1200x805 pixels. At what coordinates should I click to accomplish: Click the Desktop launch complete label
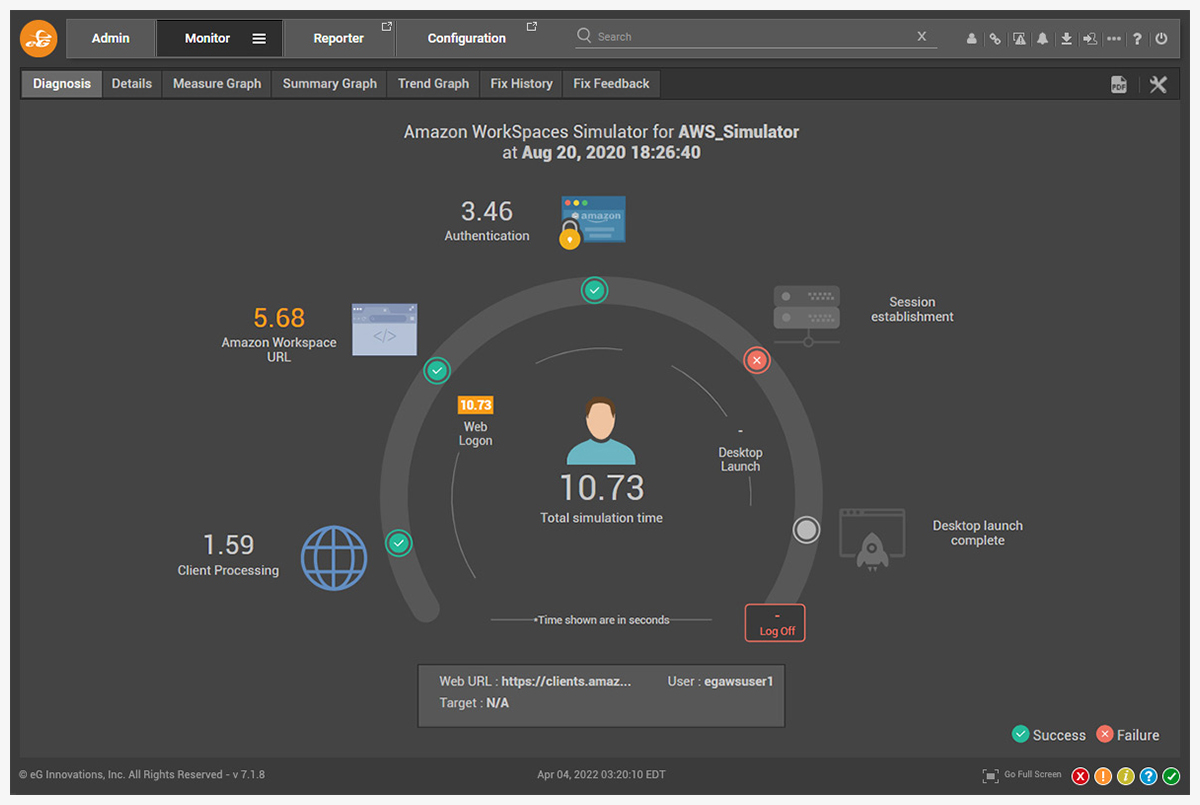point(978,533)
